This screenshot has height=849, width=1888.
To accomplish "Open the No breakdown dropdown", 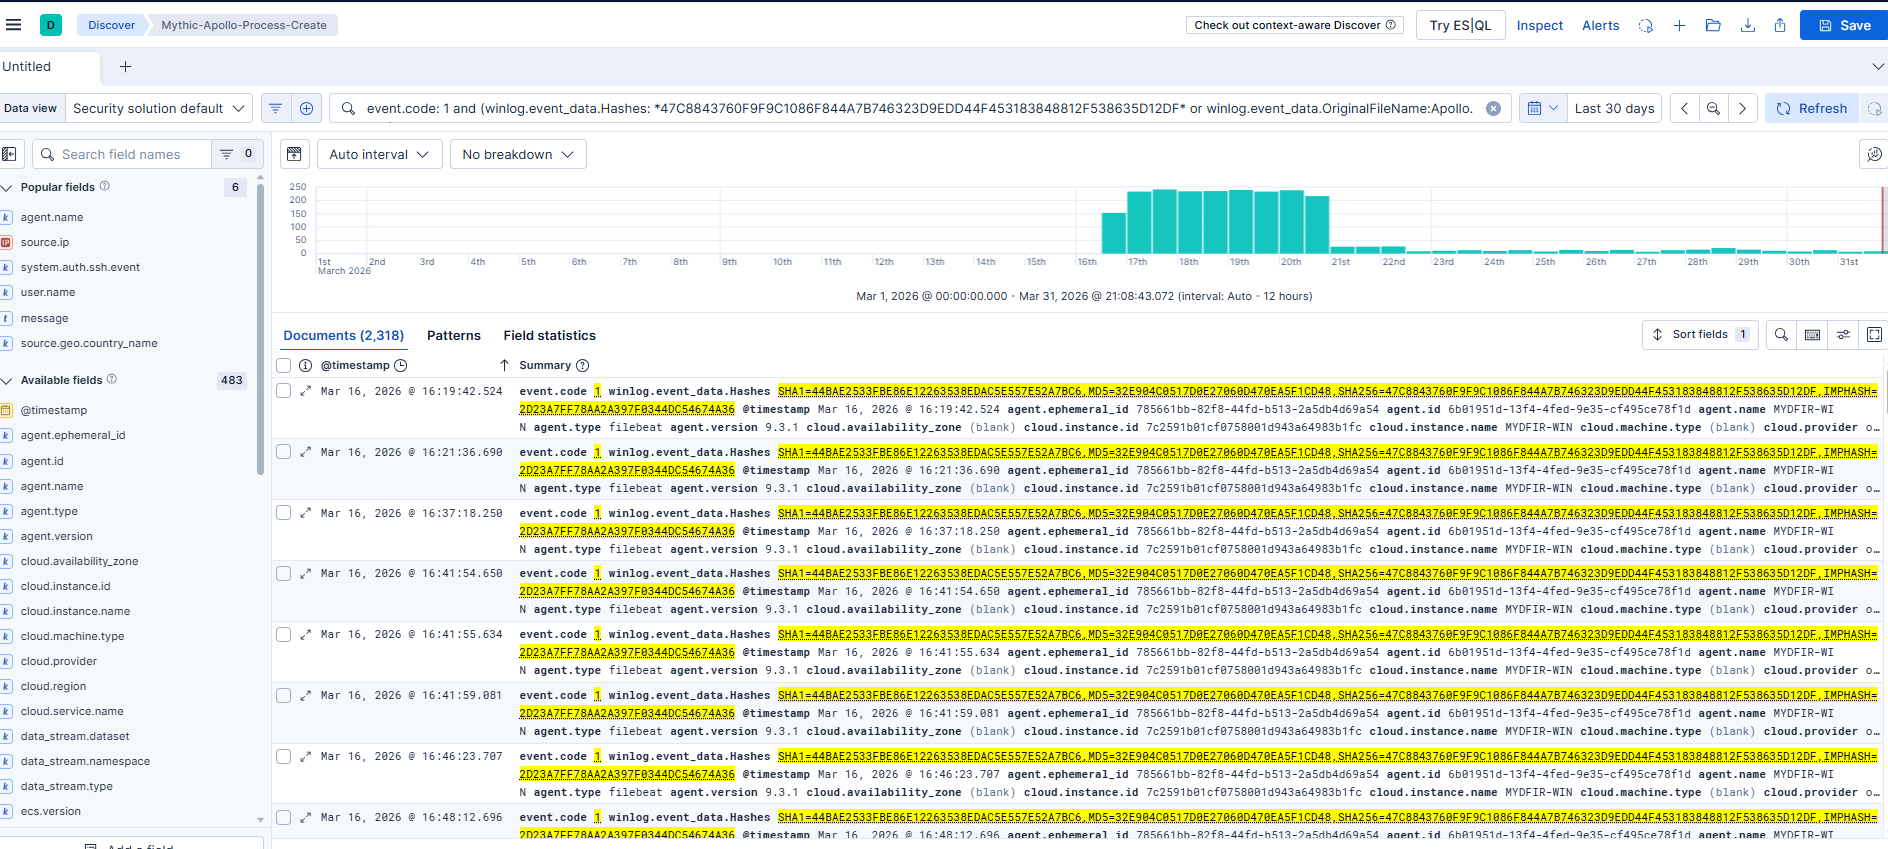I will pyautogui.click(x=517, y=154).
